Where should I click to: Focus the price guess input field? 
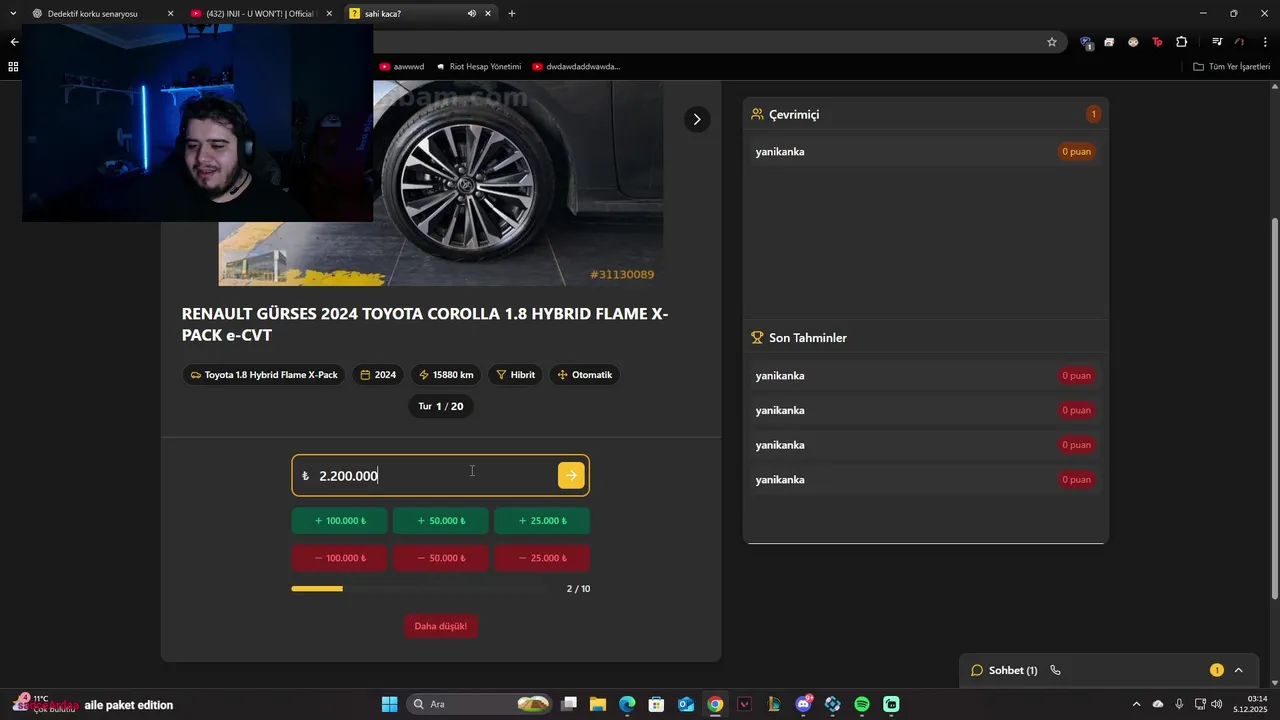coord(440,476)
